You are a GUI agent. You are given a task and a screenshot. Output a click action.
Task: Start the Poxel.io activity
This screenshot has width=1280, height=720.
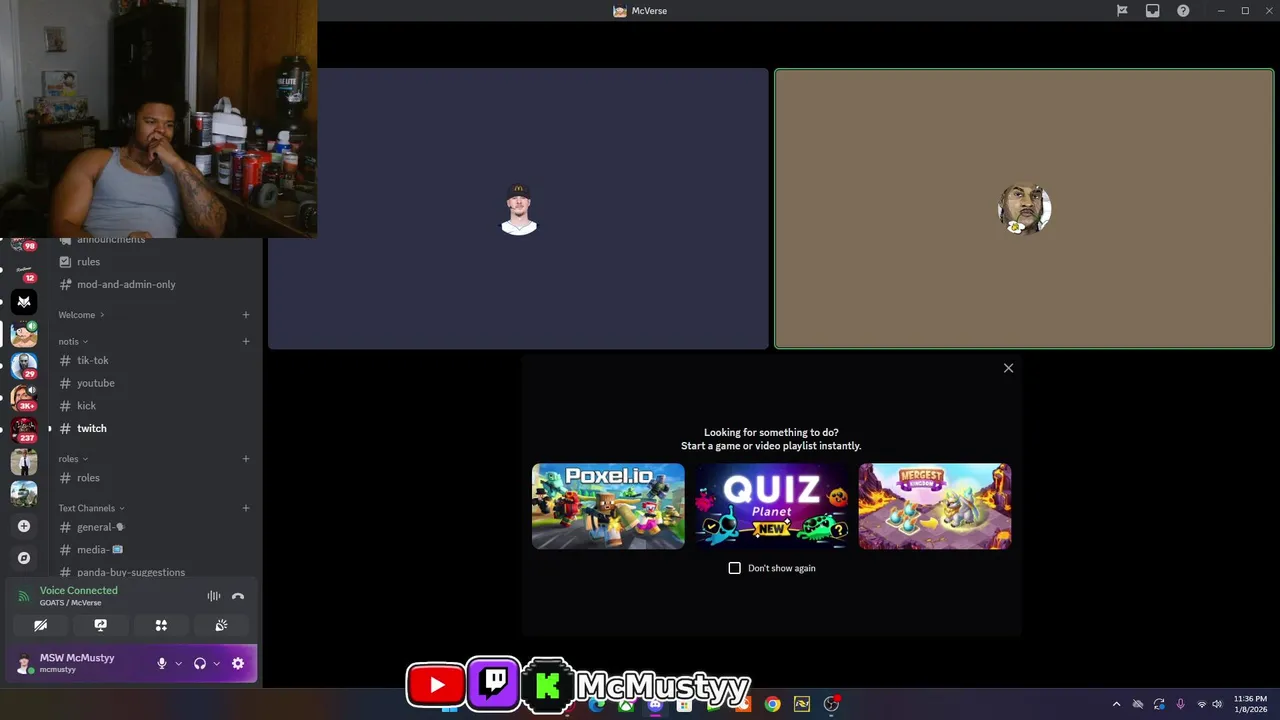[x=608, y=506]
